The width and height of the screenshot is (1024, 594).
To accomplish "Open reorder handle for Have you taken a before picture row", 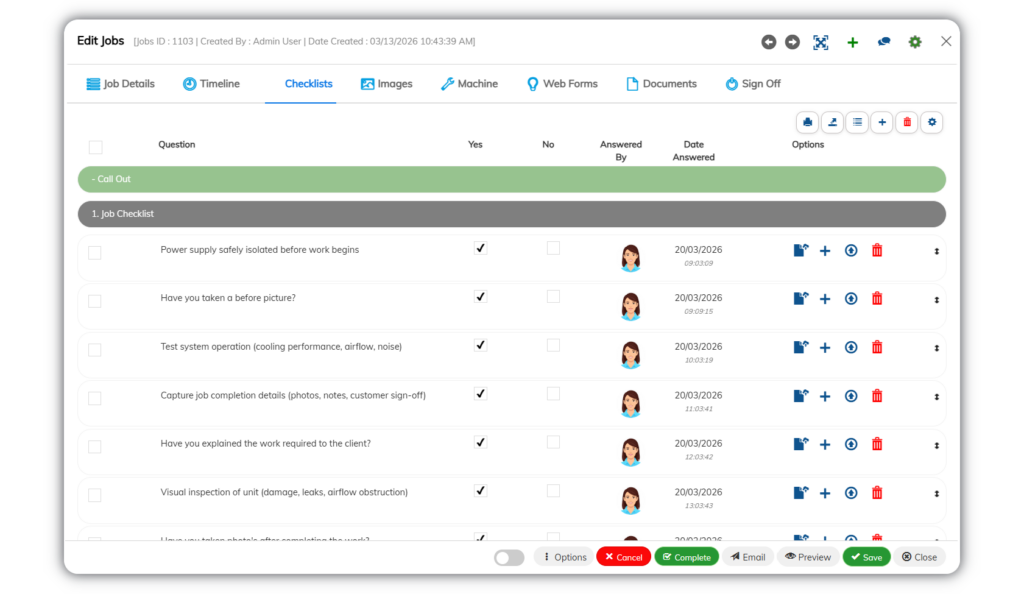I will point(936,300).
